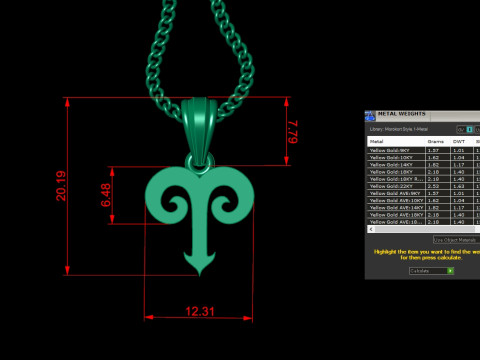
Task: Click the horizontal scrollbar of the metals table
Action: point(425,229)
